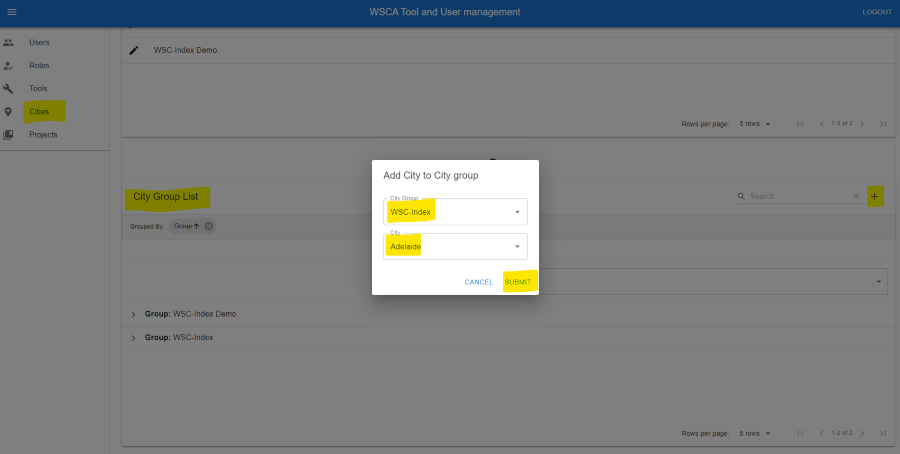Expand the Group: WSC-Index row
The width and height of the screenshot is (900, 454).
coord(133,338)
